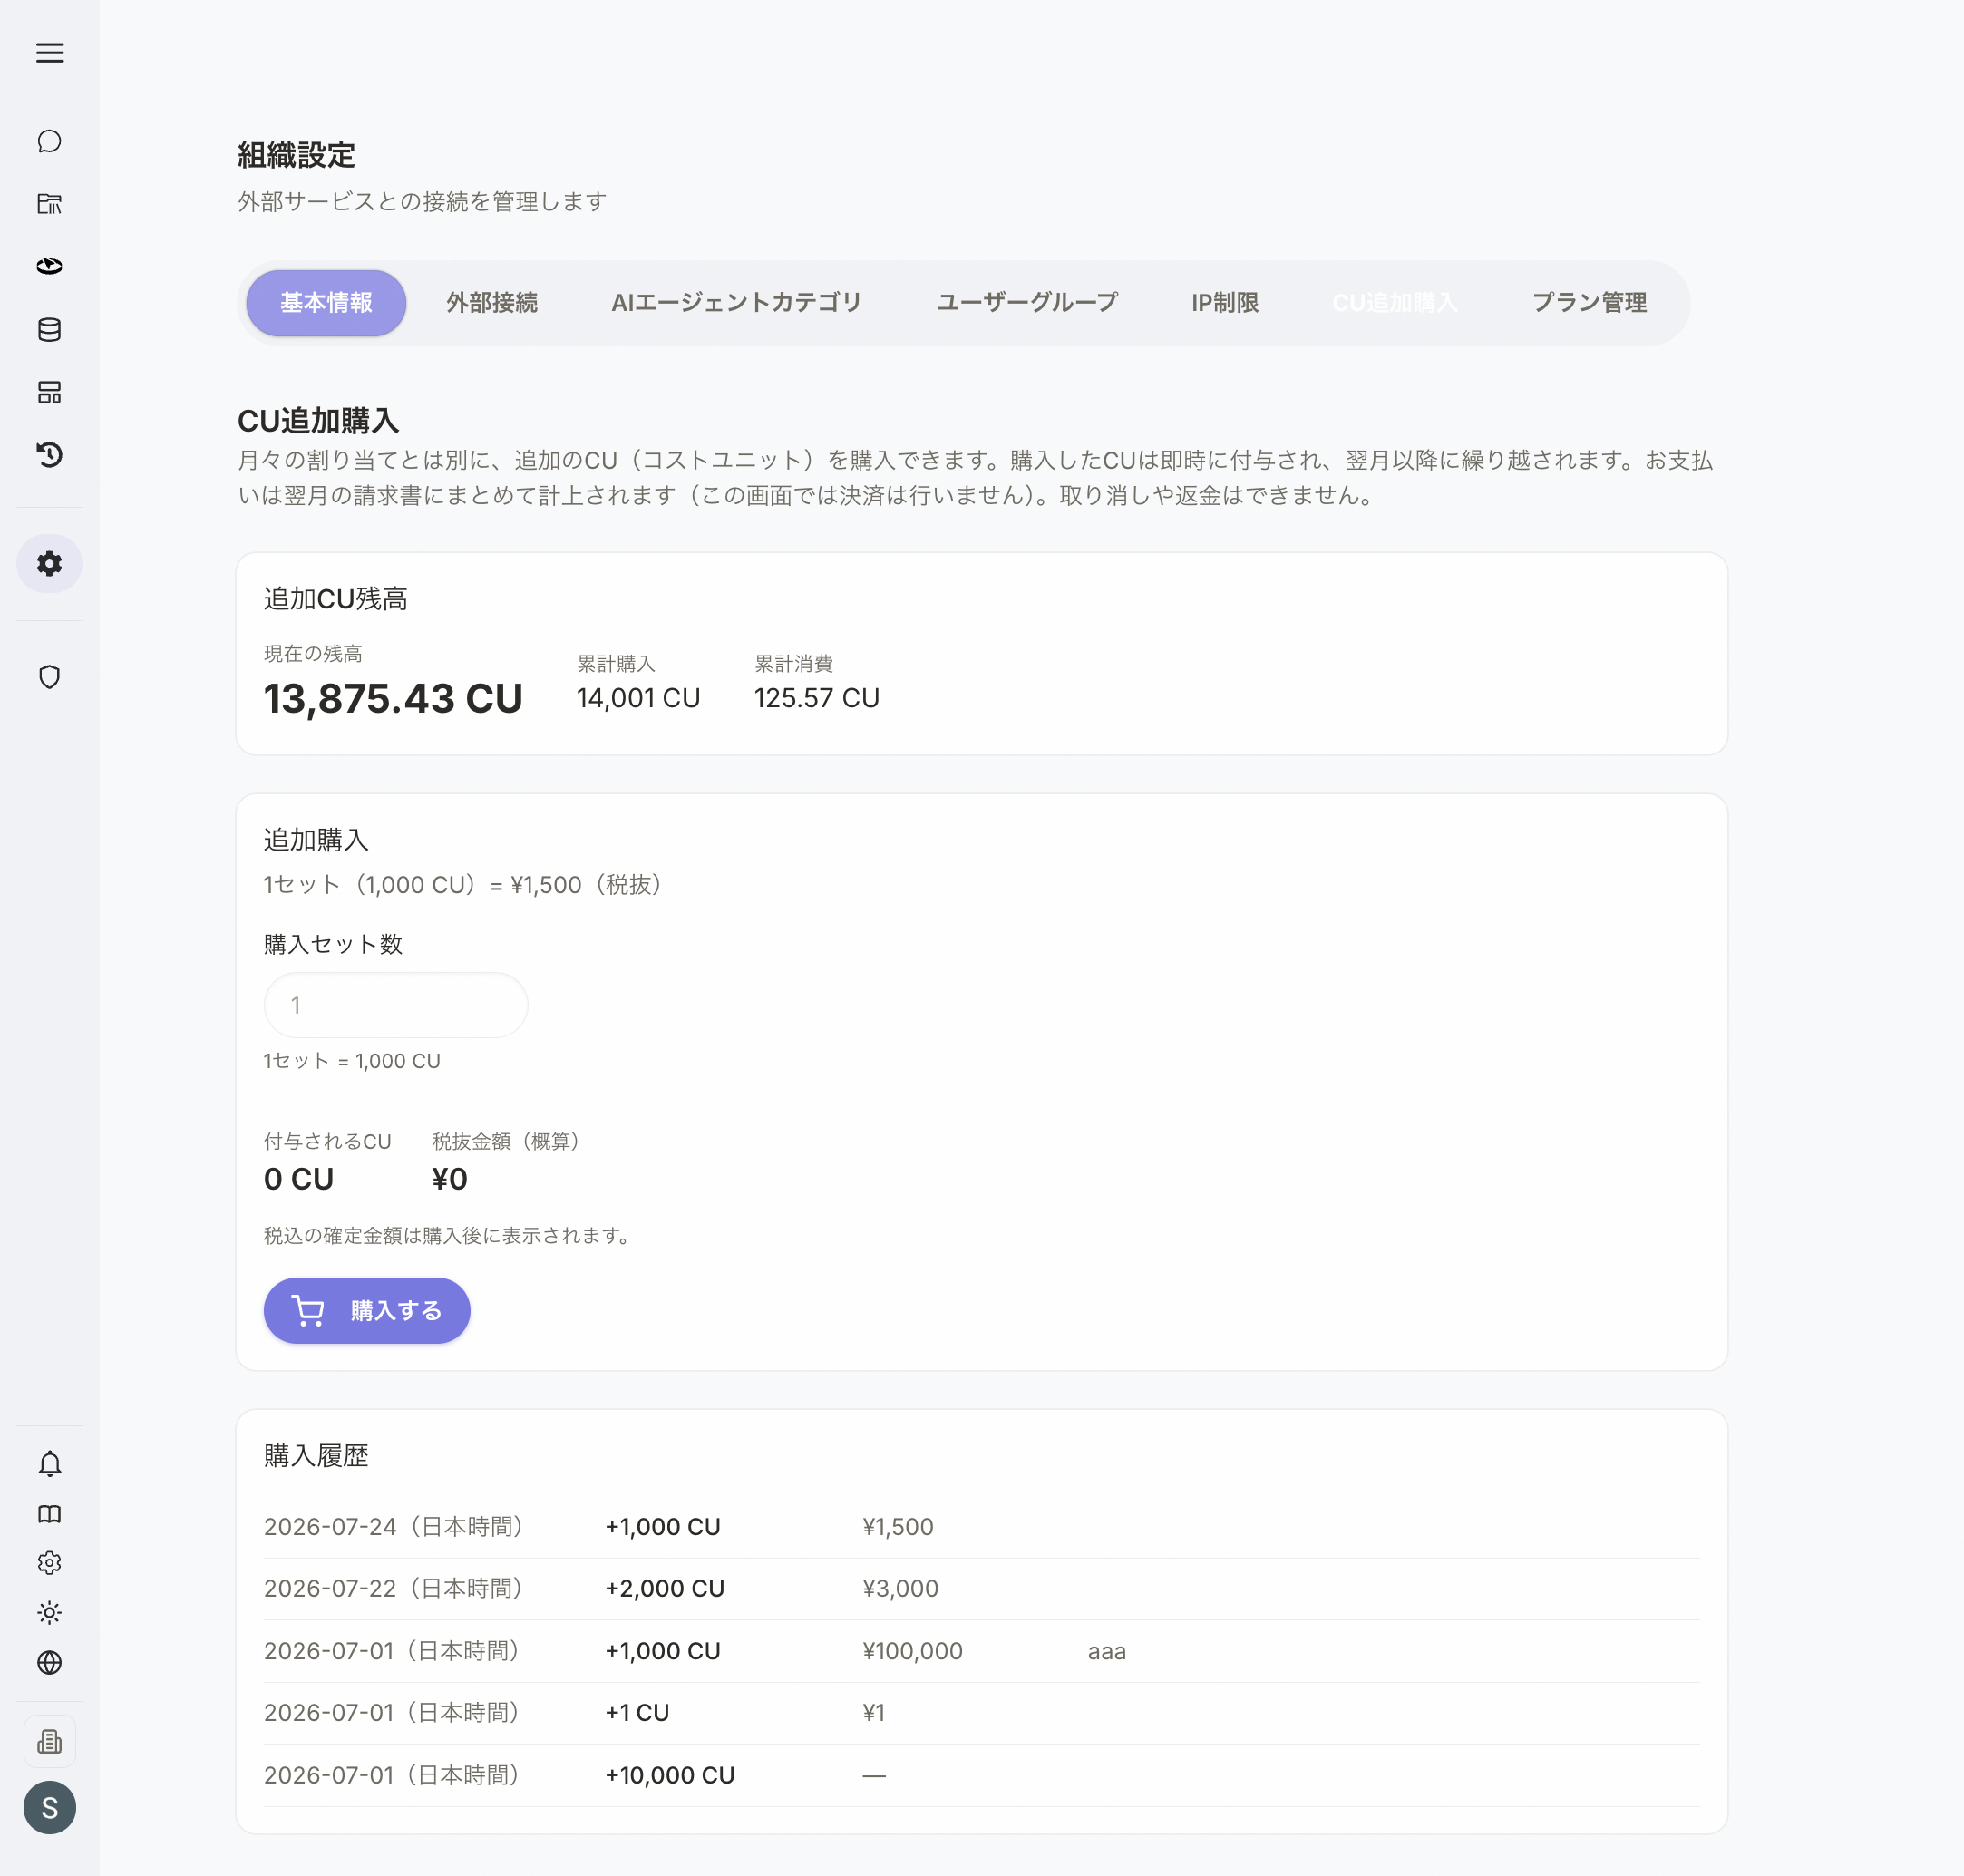Open the プラン管理 tab
Image resolution: width=1964 pixels, height=1876 pixels.
tap(1589, 303)
